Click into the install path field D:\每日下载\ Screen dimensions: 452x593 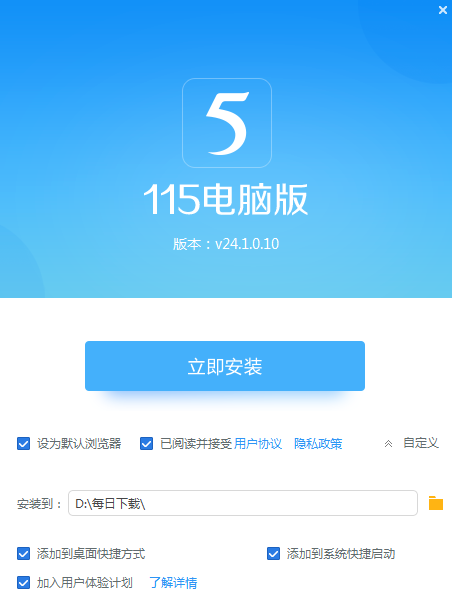coord(243,503)
